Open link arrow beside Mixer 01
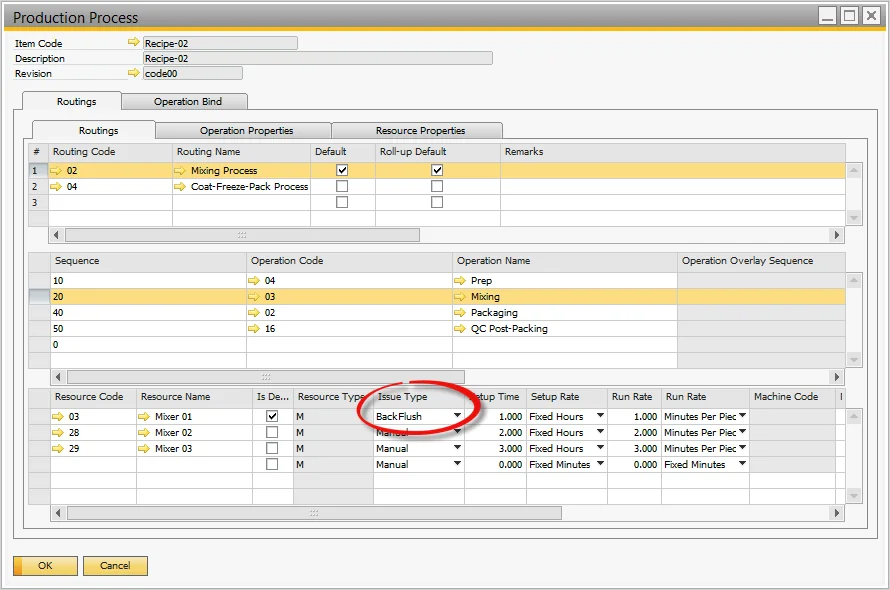Image resolution: width=890 pixels, height=590 pixels. coord(144,416)
